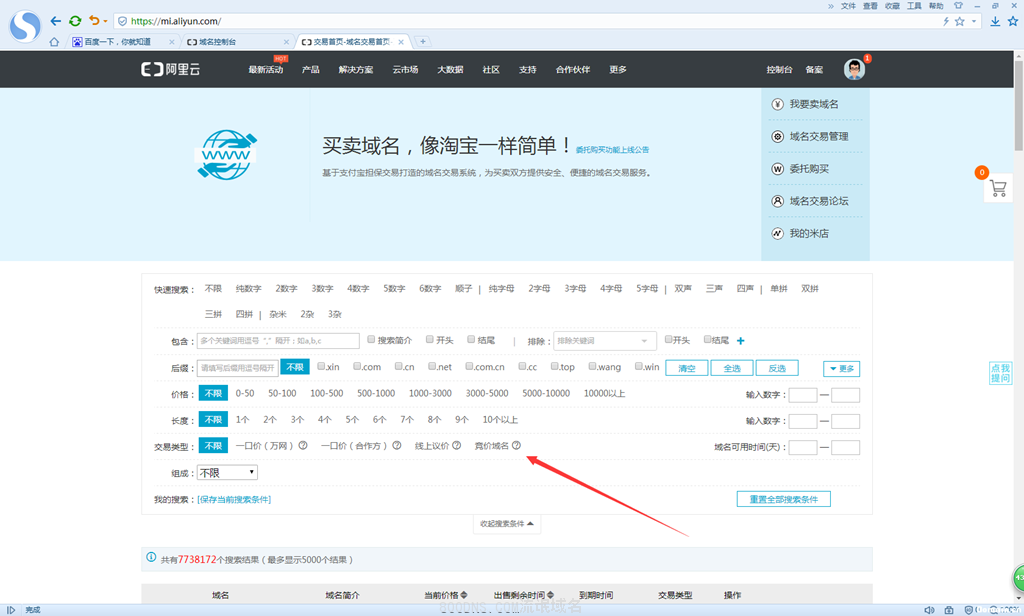Open the 解决方案 navigation menu
The height and width of the screenshot is (616, 1024).
356,70
